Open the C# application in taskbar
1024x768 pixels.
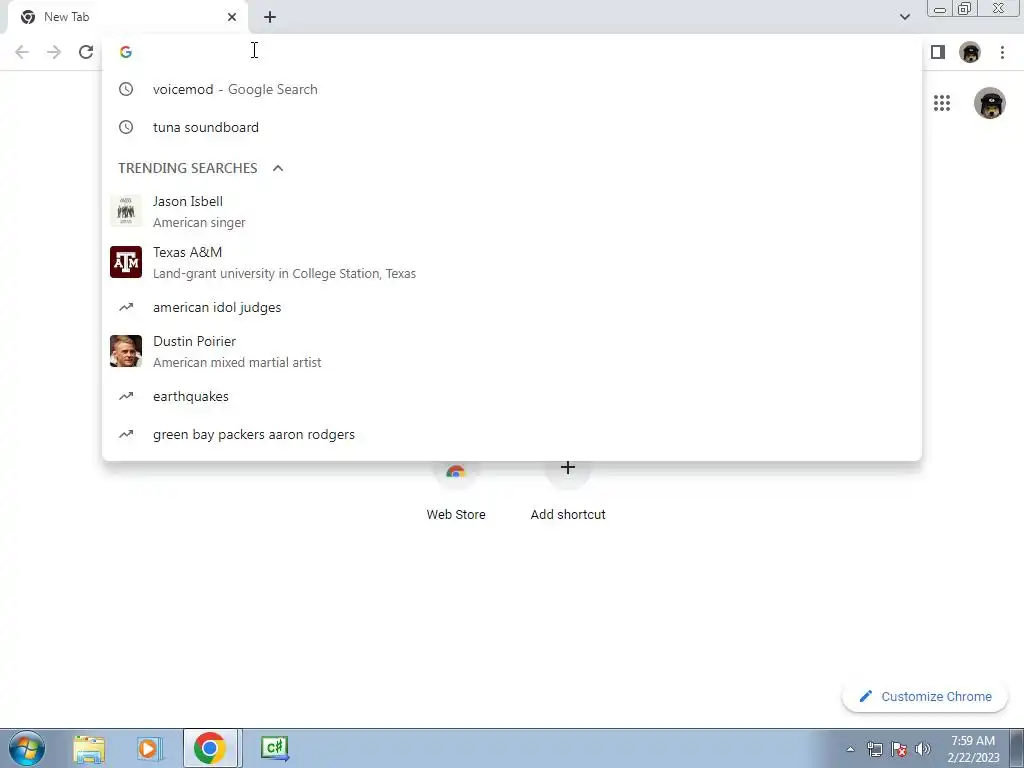click(274, 748)
